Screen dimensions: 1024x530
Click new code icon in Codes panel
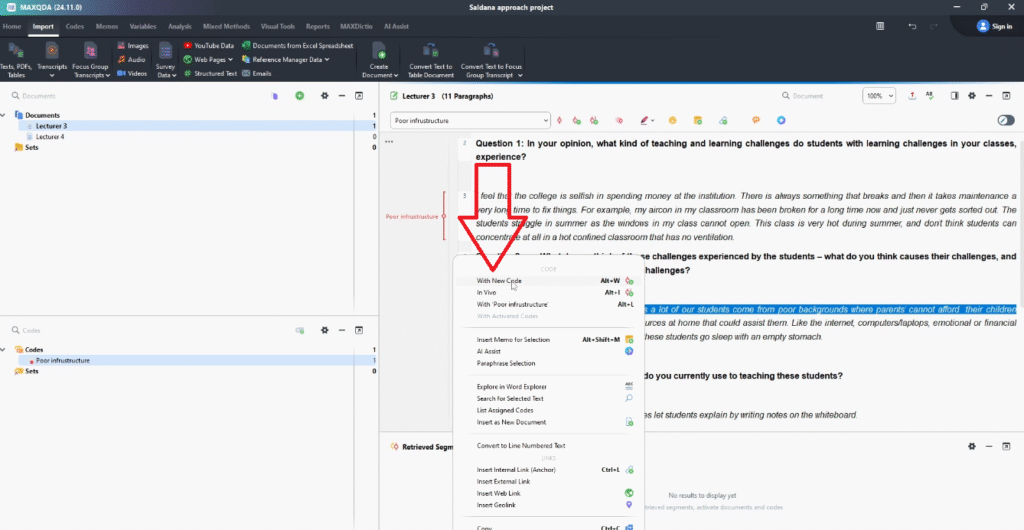pyautogui.click(x=299, y=330)
